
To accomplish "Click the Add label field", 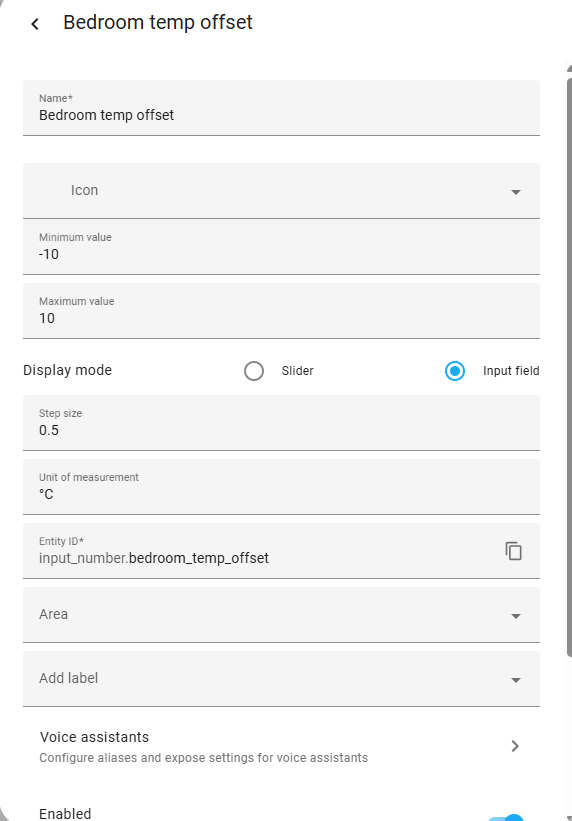I will coord(281,679).
